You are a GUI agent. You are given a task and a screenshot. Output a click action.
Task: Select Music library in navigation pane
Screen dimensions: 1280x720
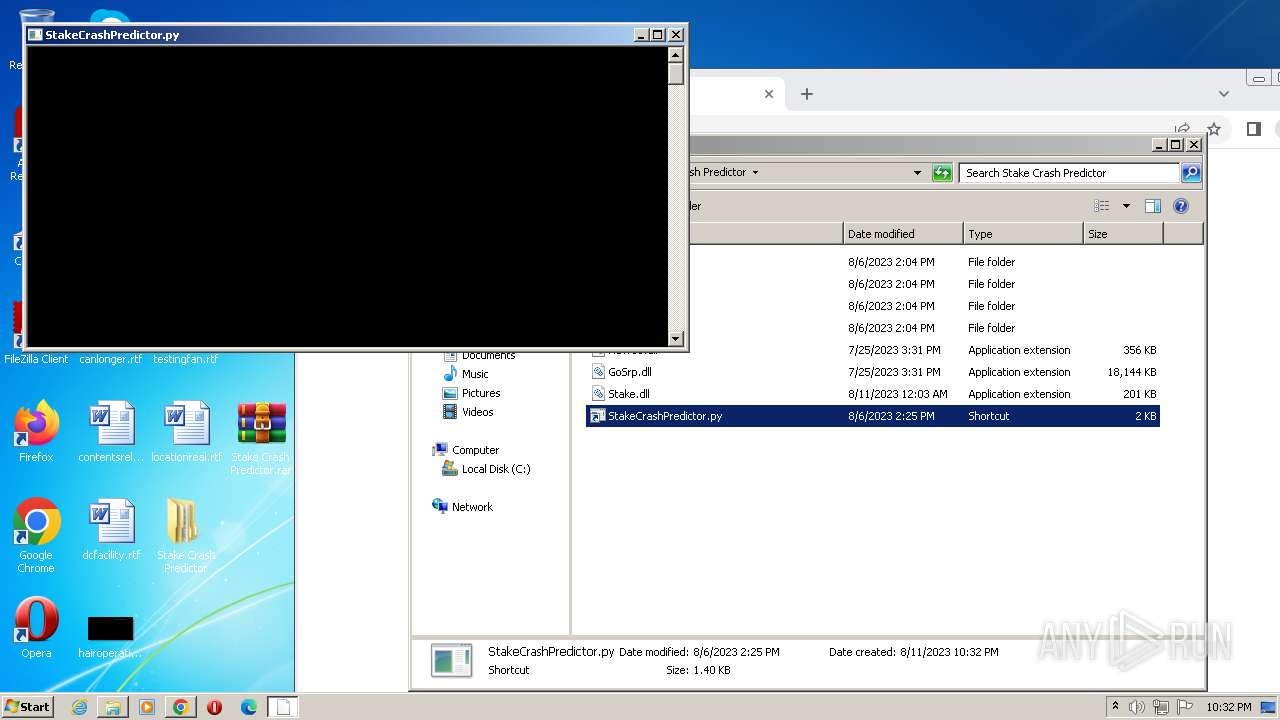[x=466, y=374]
